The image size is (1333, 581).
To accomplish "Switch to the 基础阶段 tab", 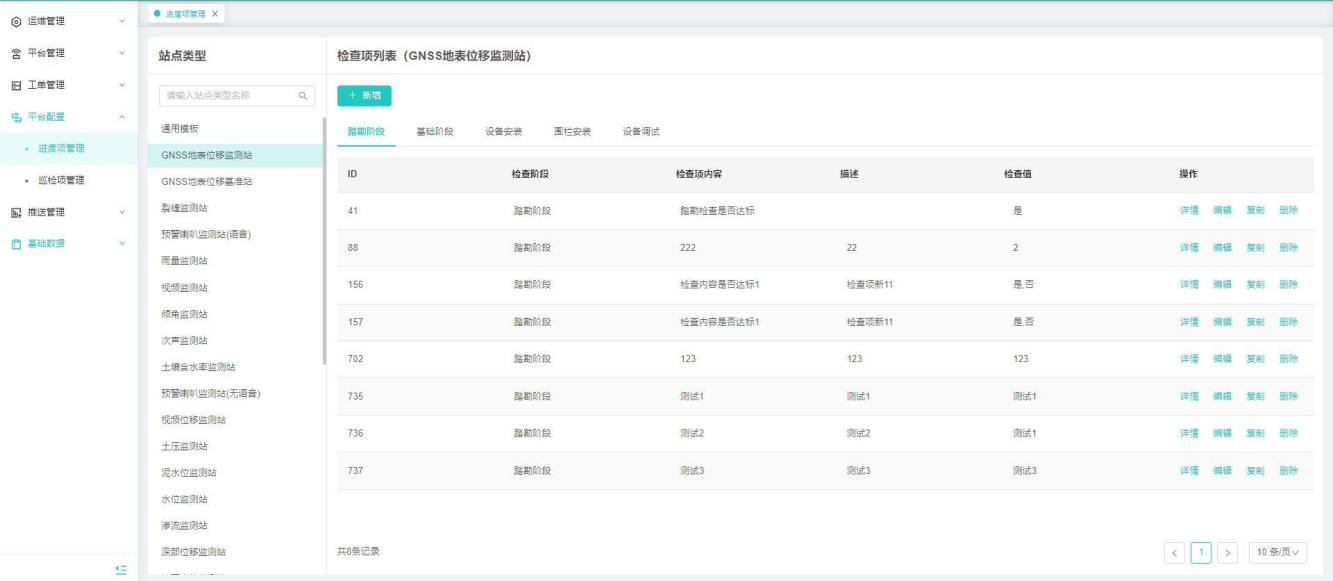I will 434,132.
